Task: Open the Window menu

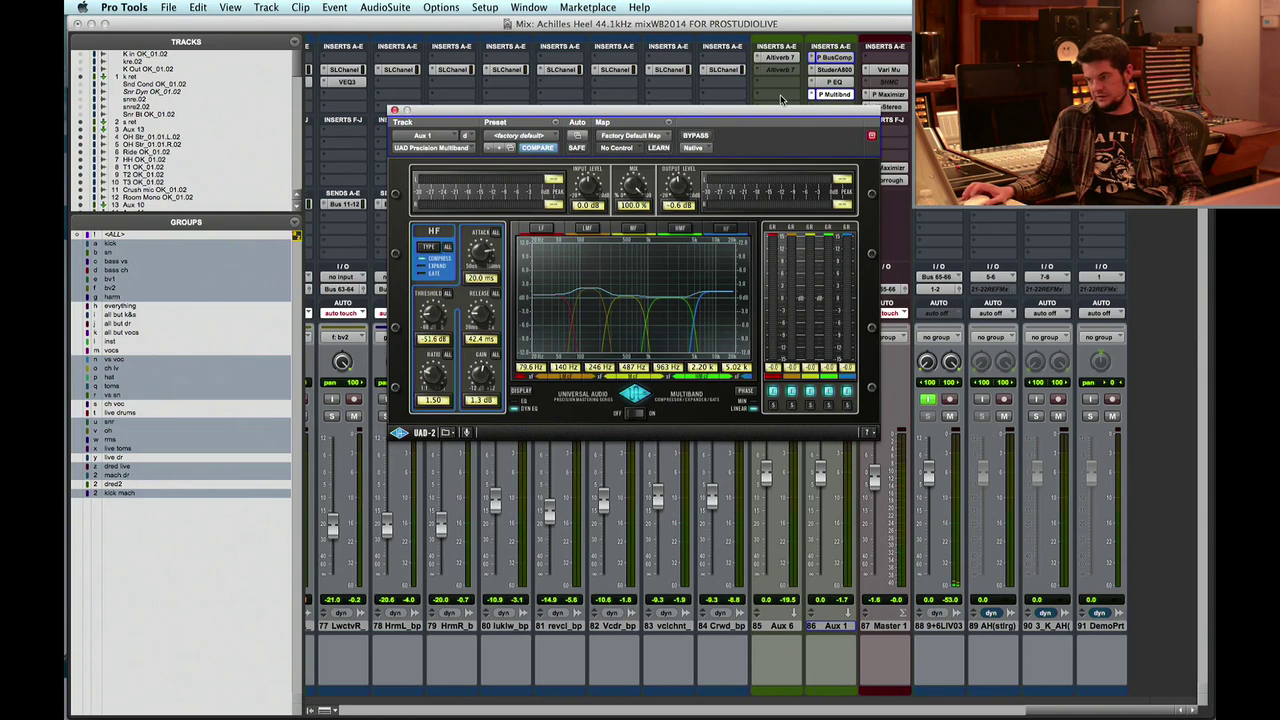Action: pyautogui.click(x=529, y=7)
